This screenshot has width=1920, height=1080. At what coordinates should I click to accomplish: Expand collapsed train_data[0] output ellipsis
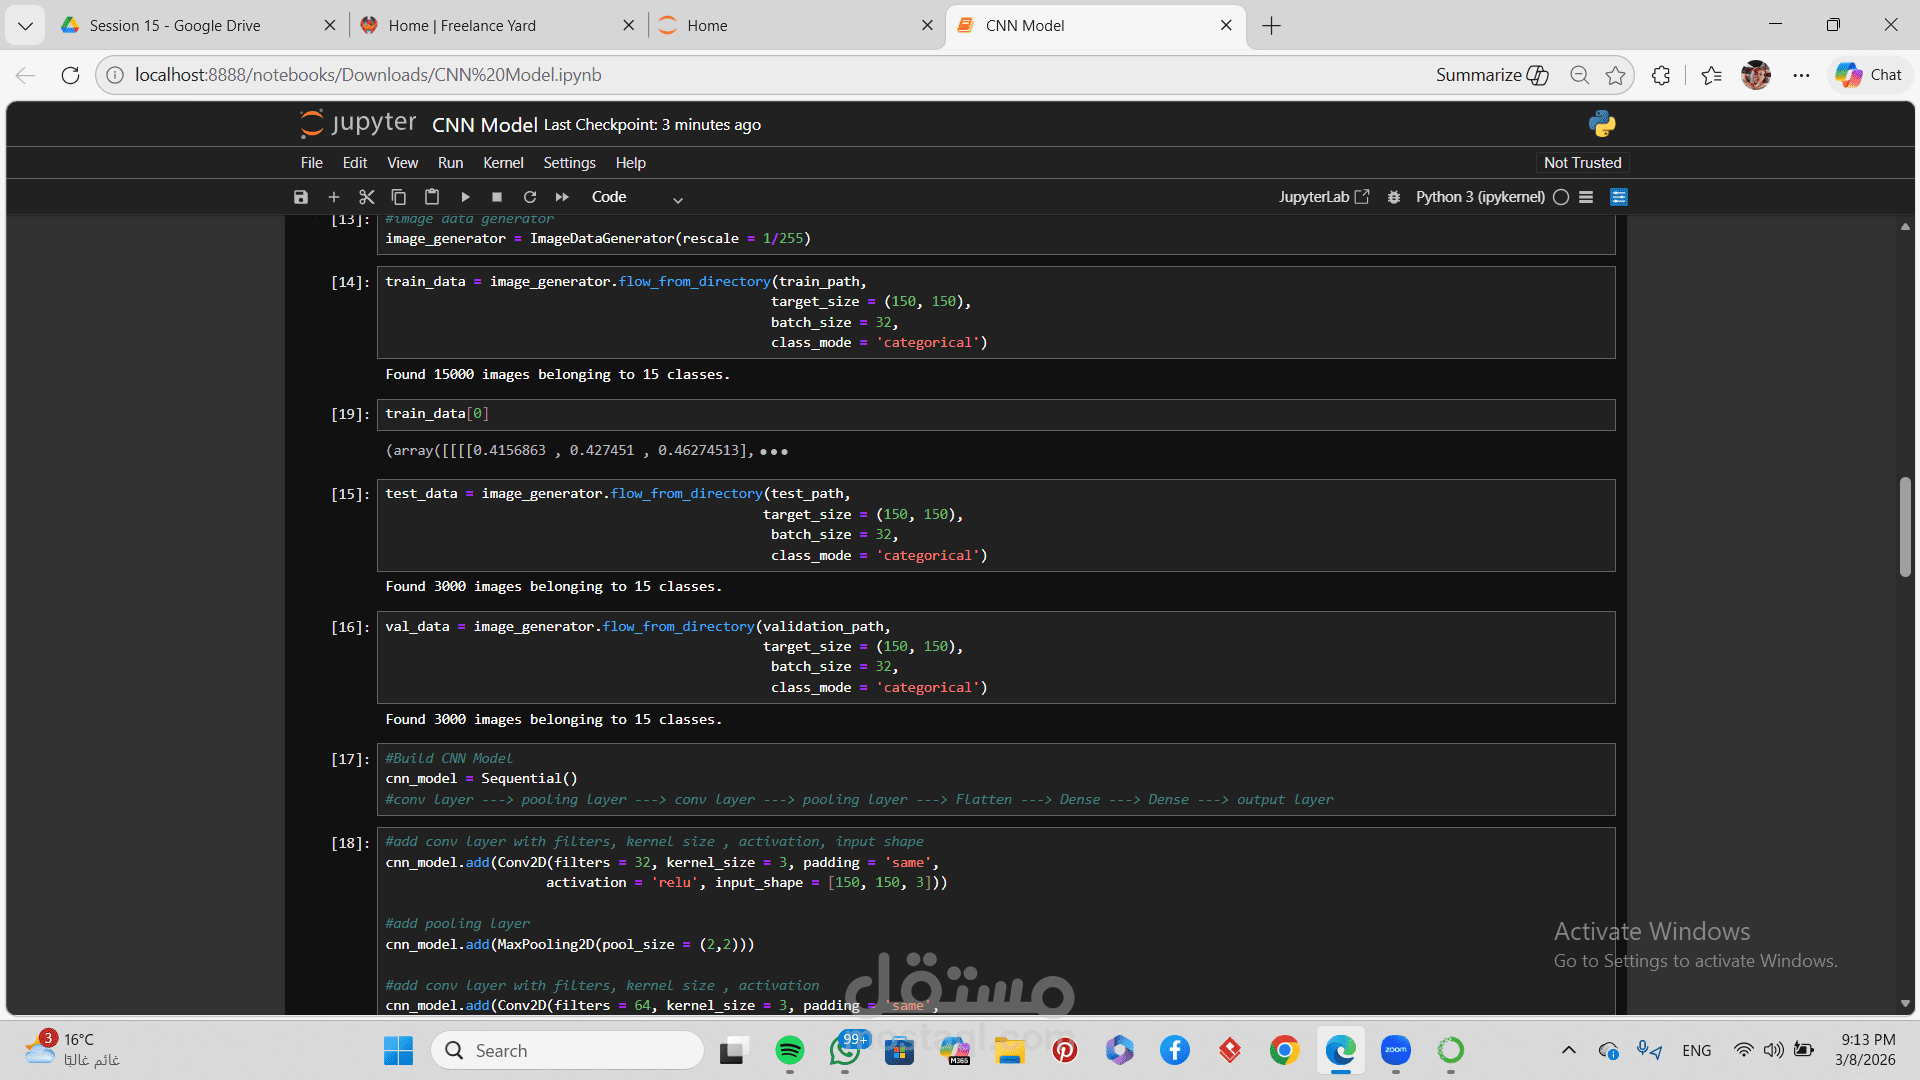click(x=774, y=452)
